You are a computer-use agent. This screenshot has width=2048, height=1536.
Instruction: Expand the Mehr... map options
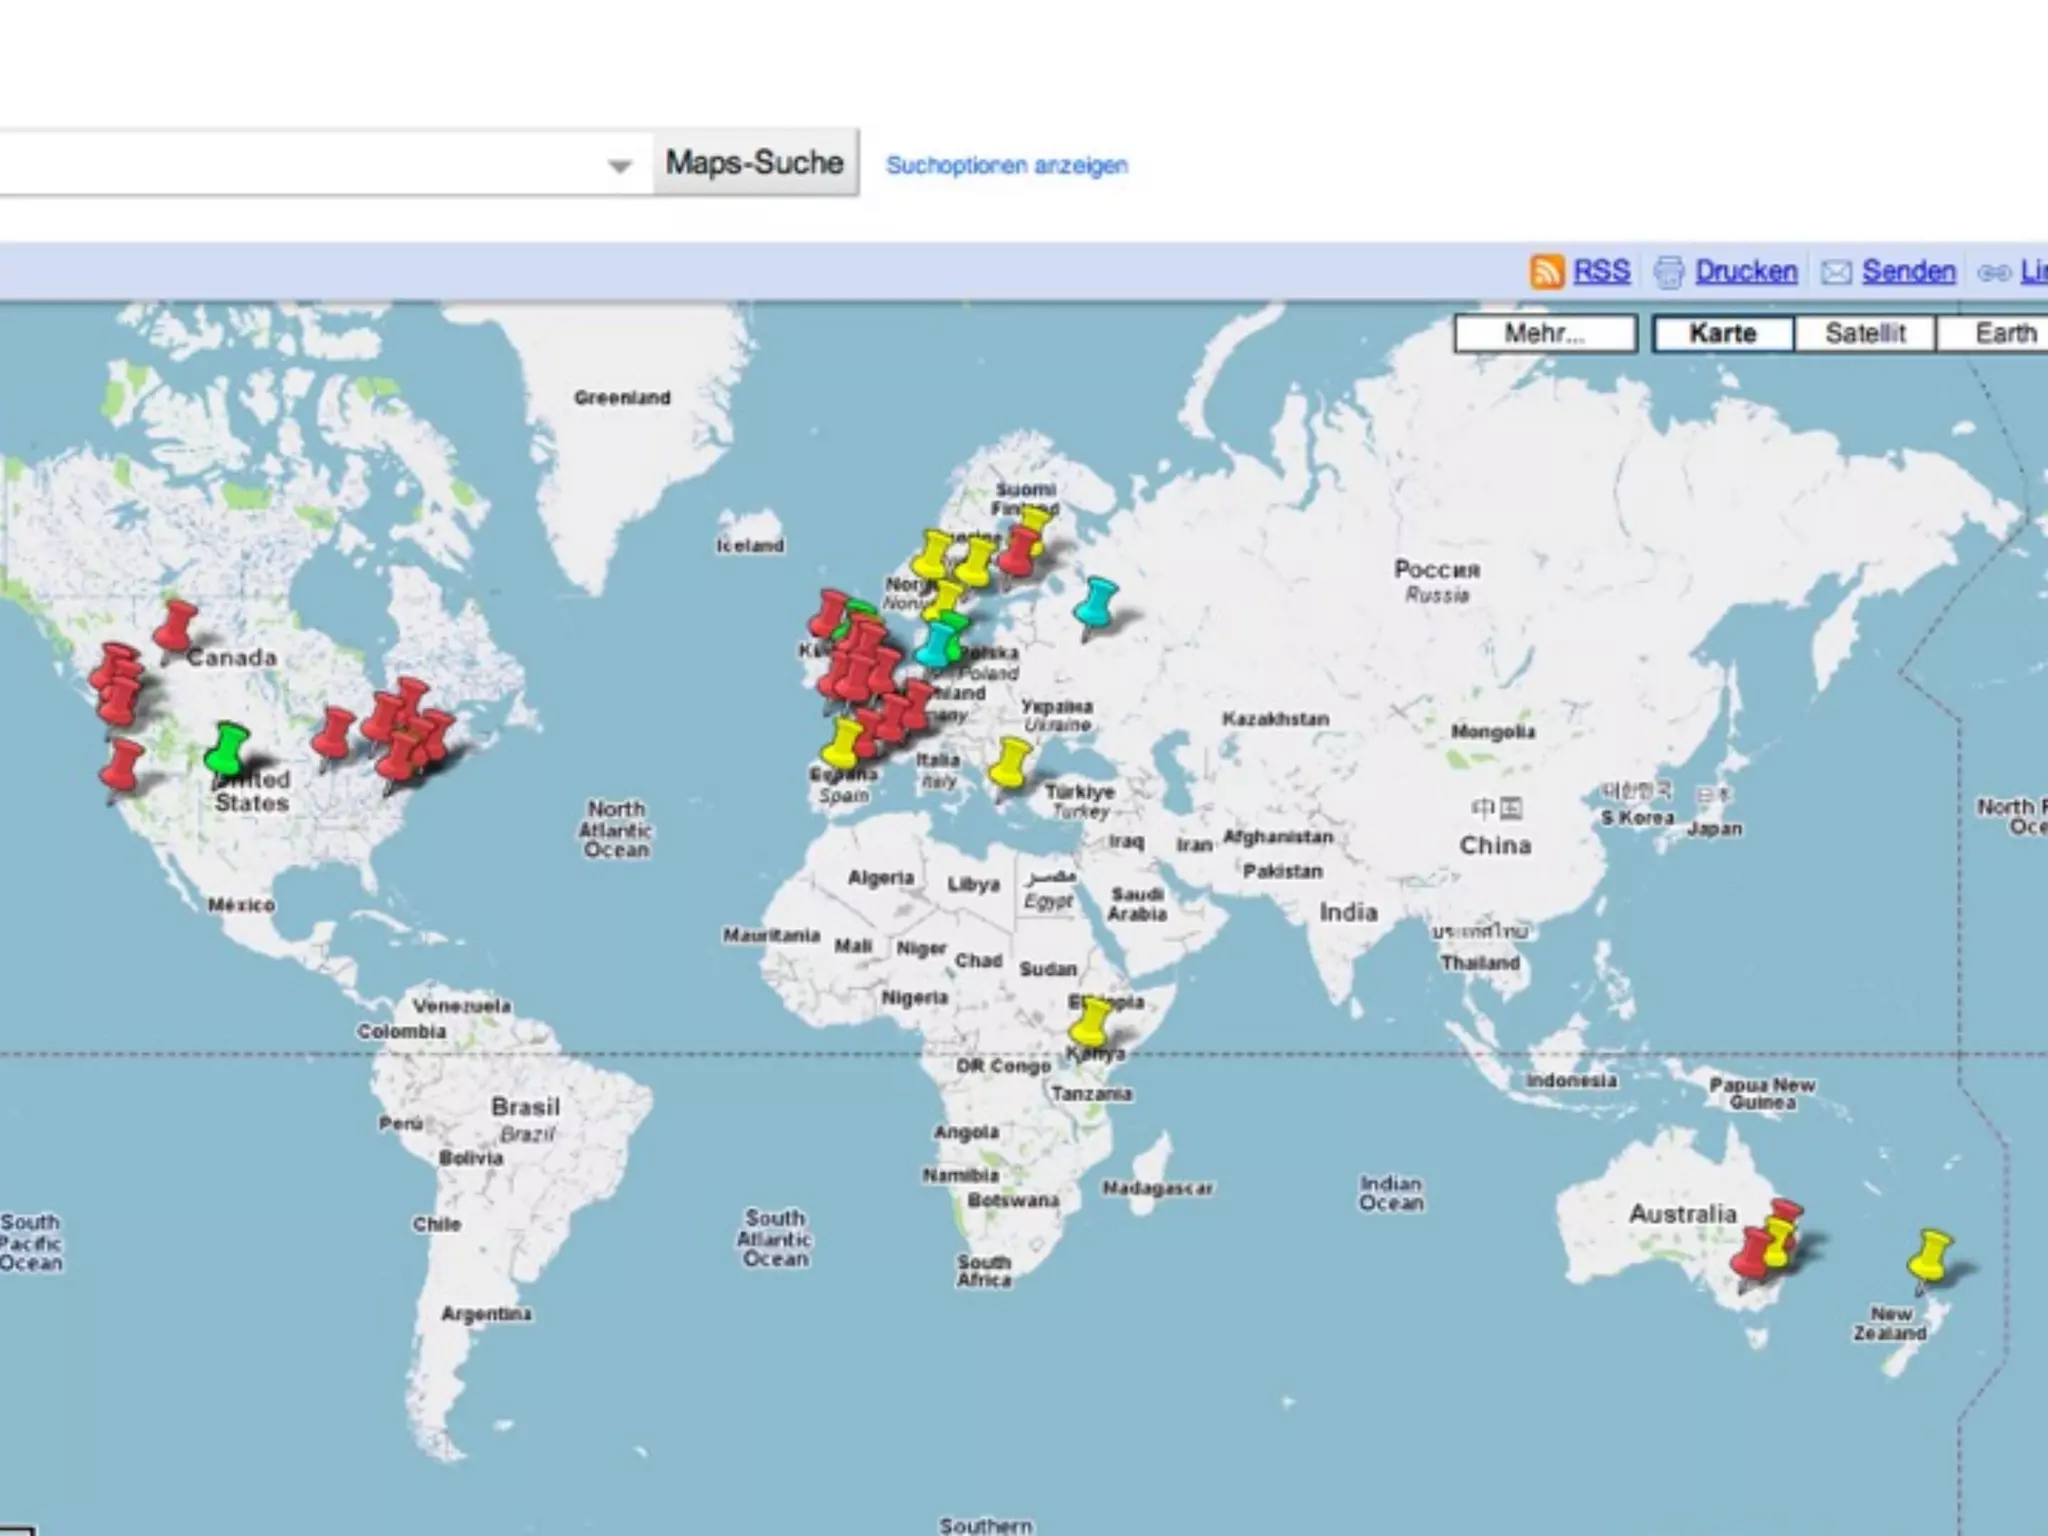pyautogui.click(x=1544, y=334)
